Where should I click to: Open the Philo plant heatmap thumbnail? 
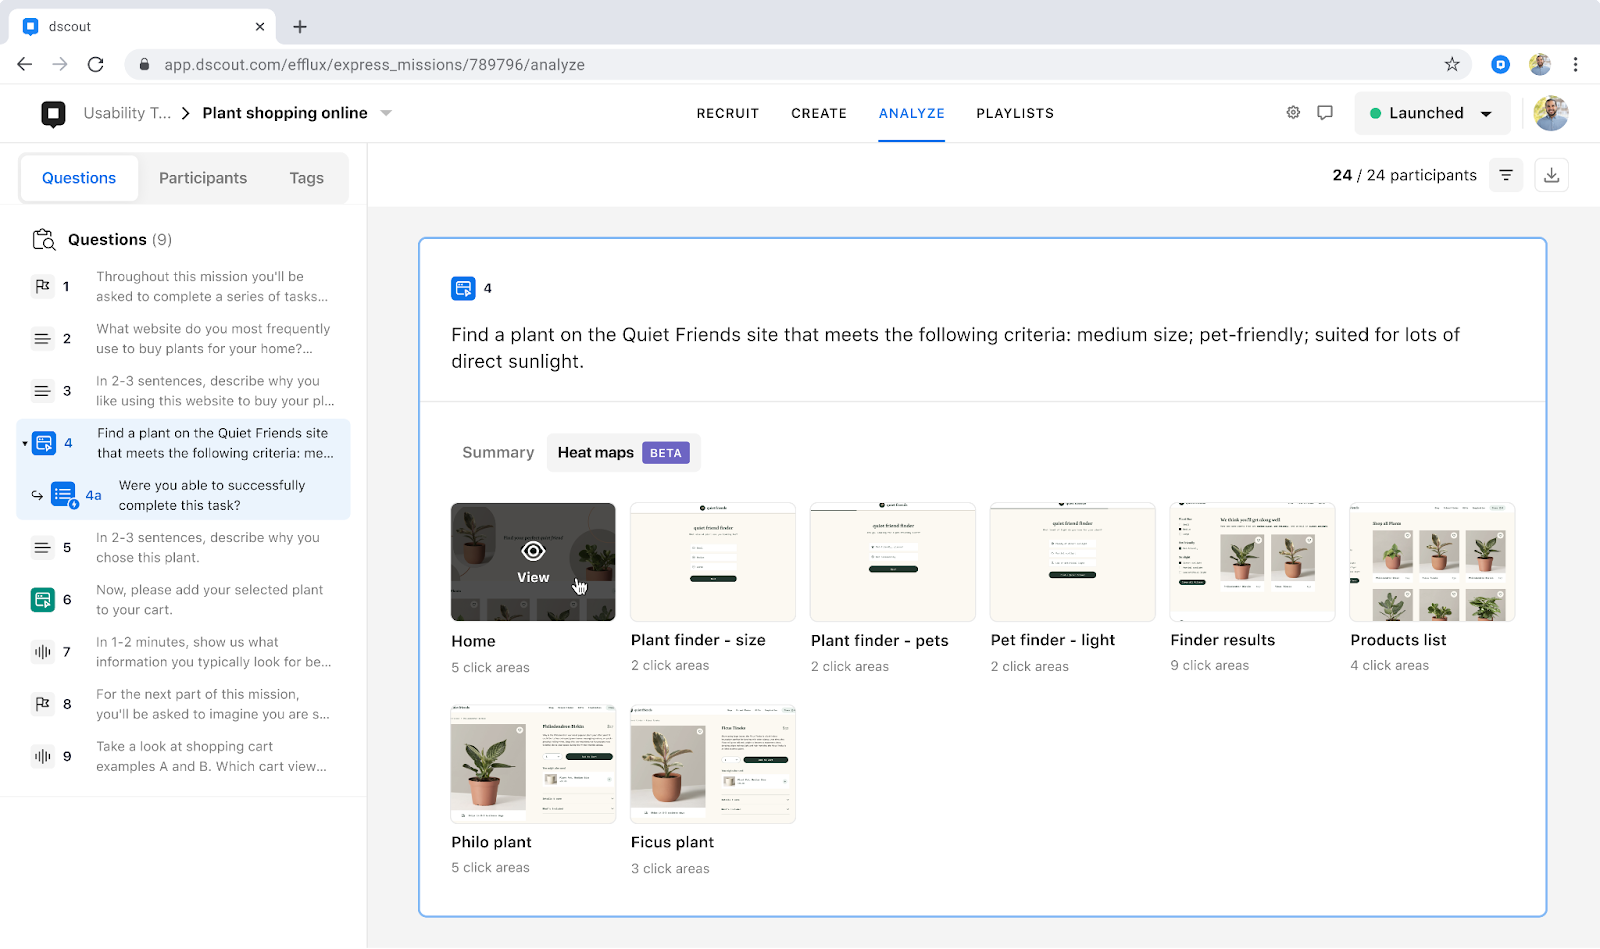[x=533, y=764]
